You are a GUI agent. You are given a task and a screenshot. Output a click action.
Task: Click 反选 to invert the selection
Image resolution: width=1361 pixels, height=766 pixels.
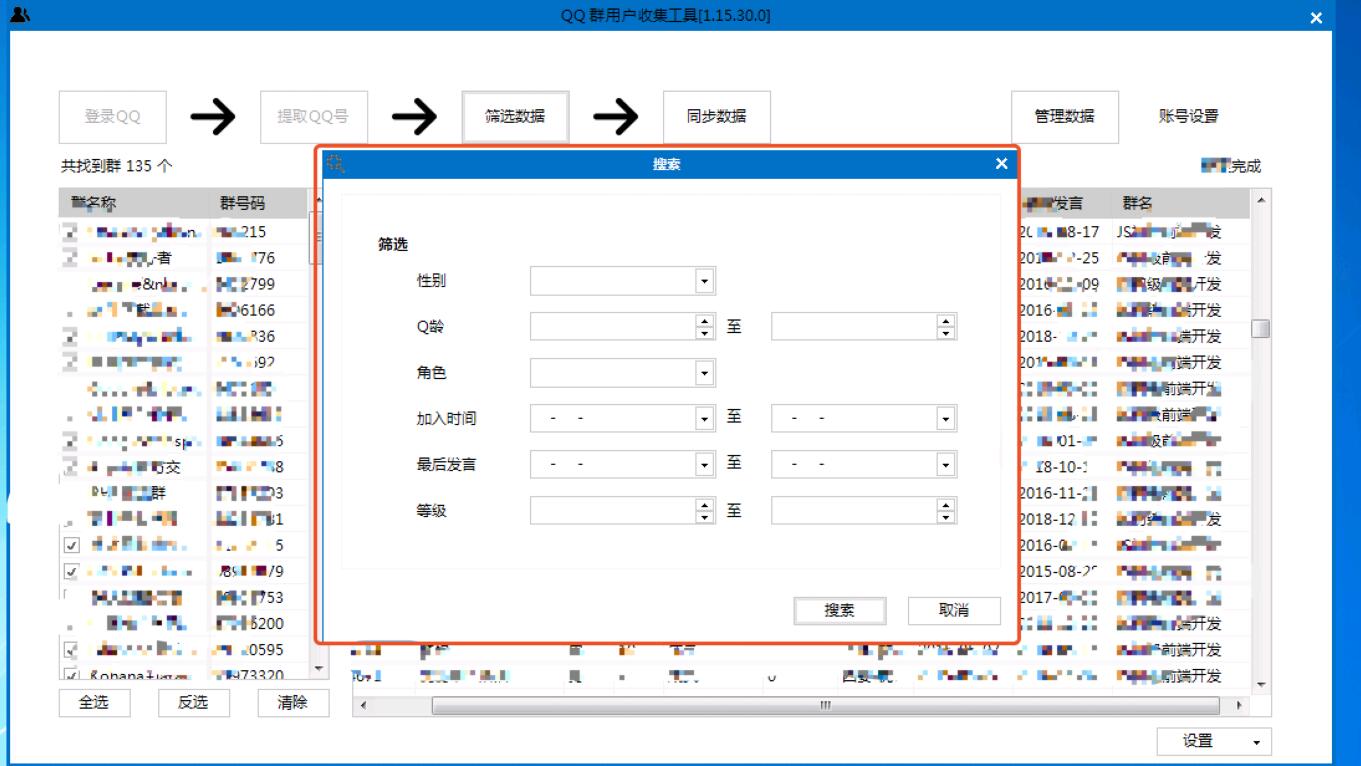coord(193,702)
